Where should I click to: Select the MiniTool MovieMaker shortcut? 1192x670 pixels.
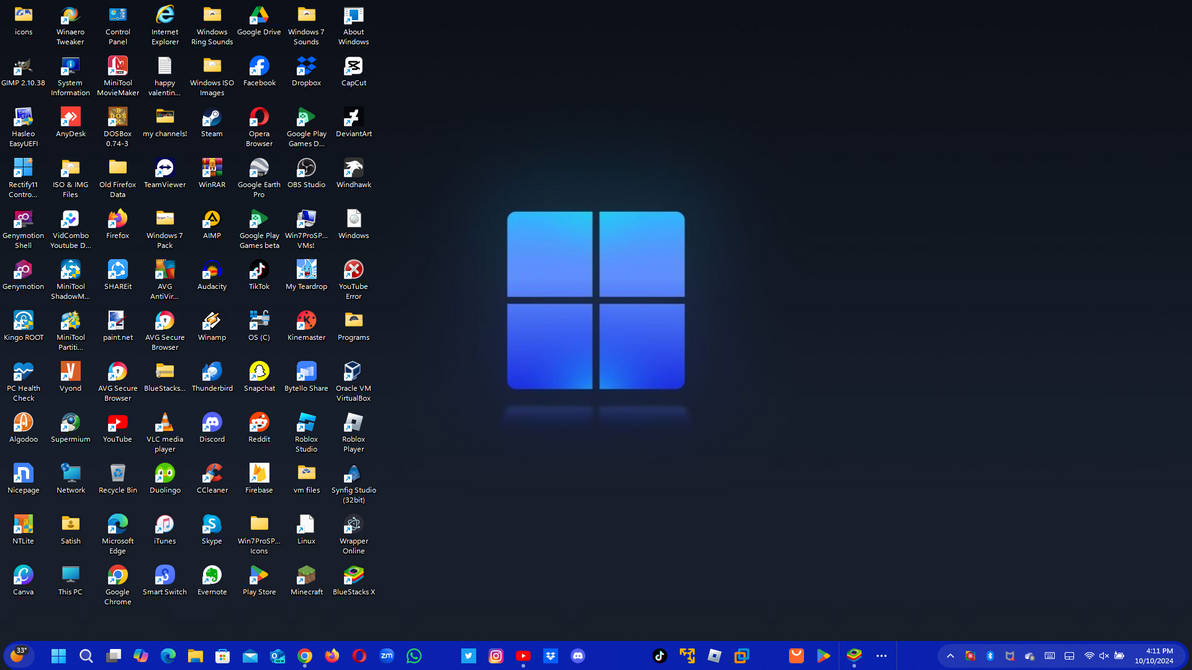click(118, 76)
